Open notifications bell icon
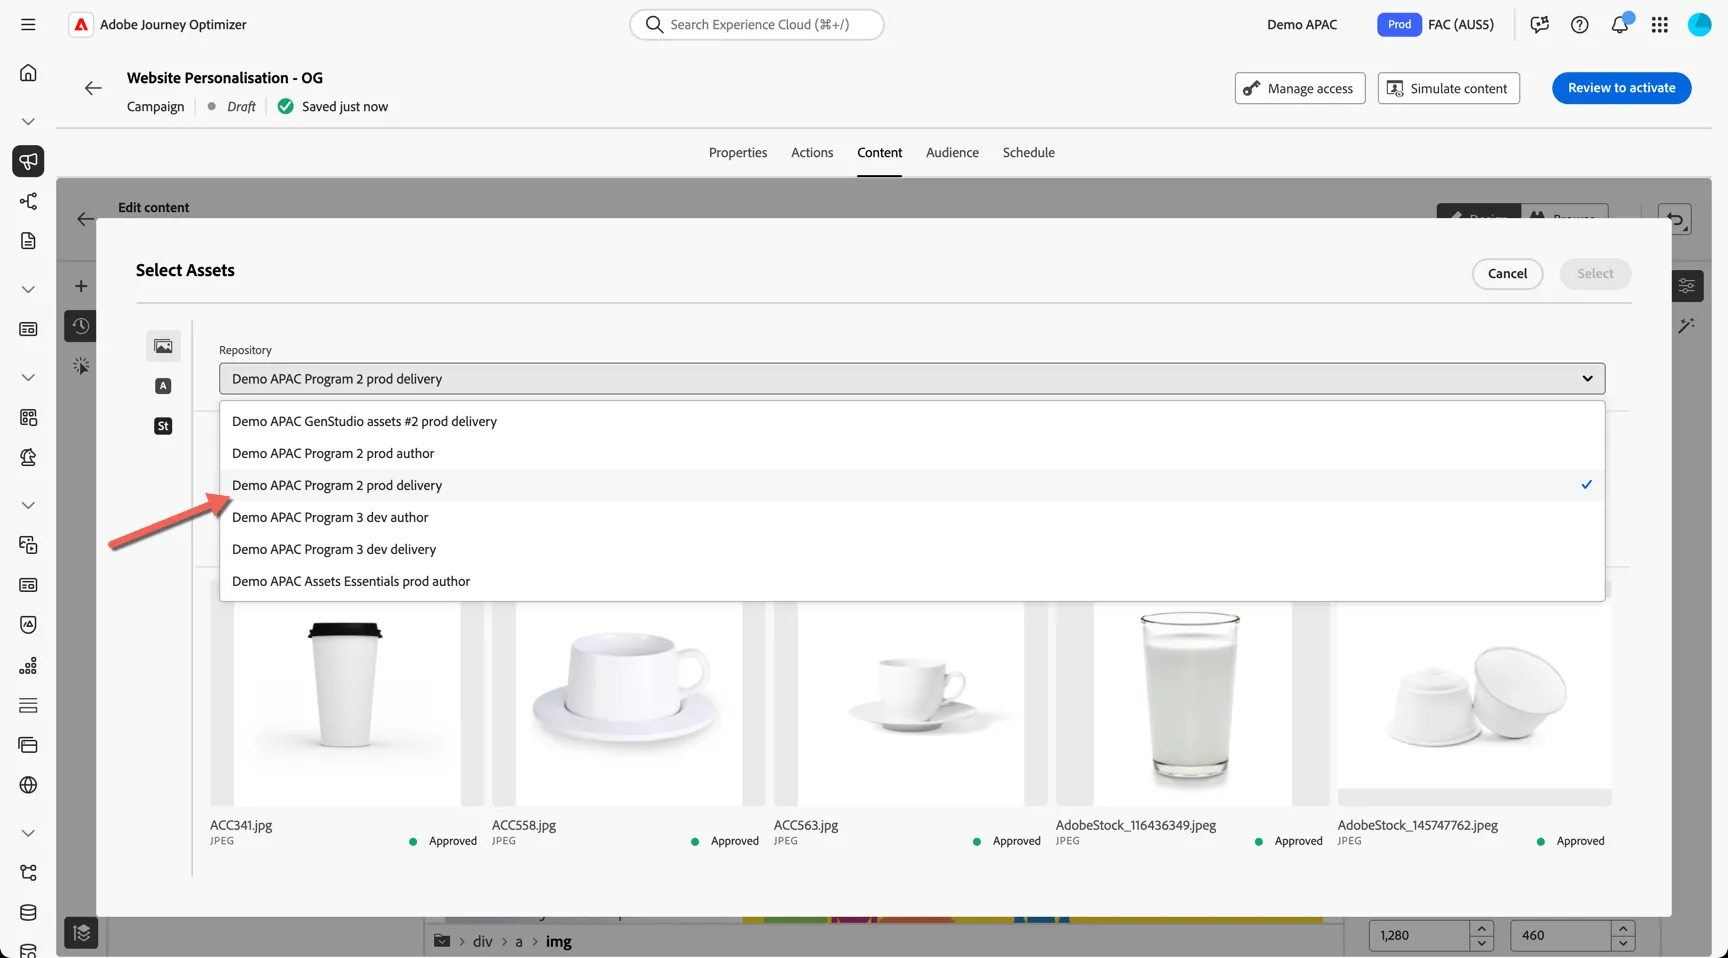This screenshot has width=1728, height=958. (1619, 25)
